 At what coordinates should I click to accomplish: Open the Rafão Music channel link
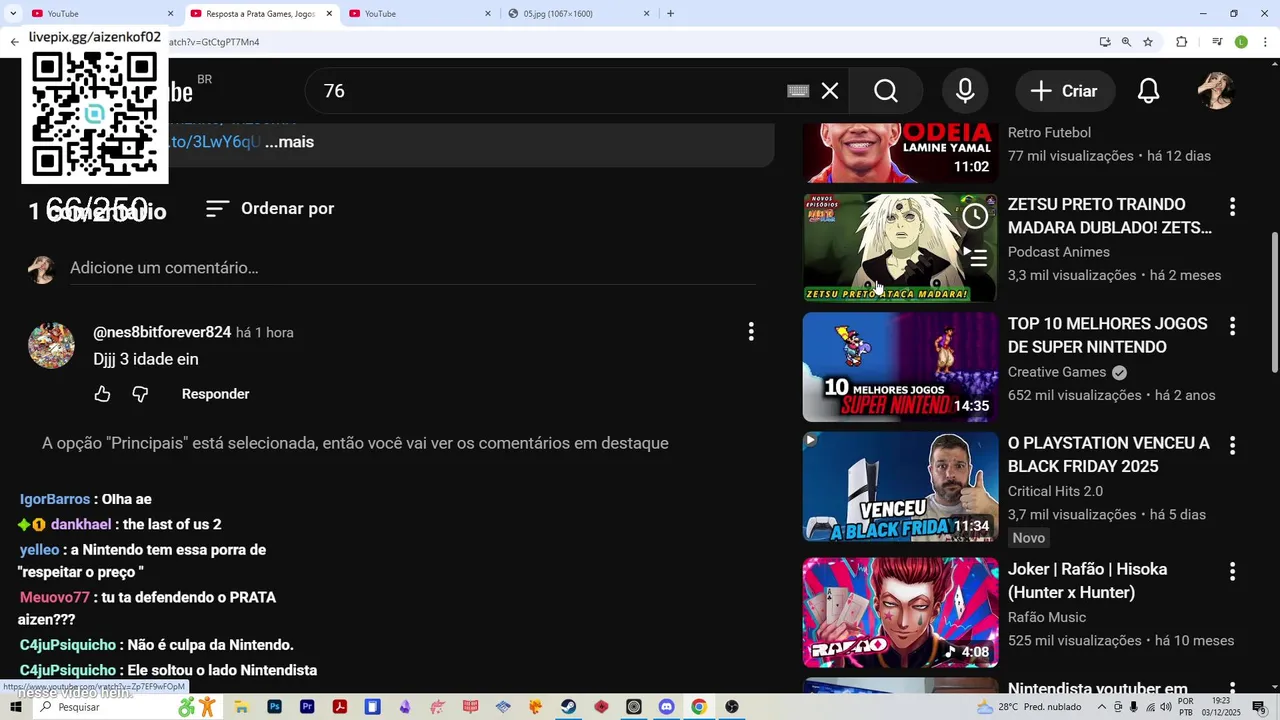pyautogui.click(x=1047, y=617)
